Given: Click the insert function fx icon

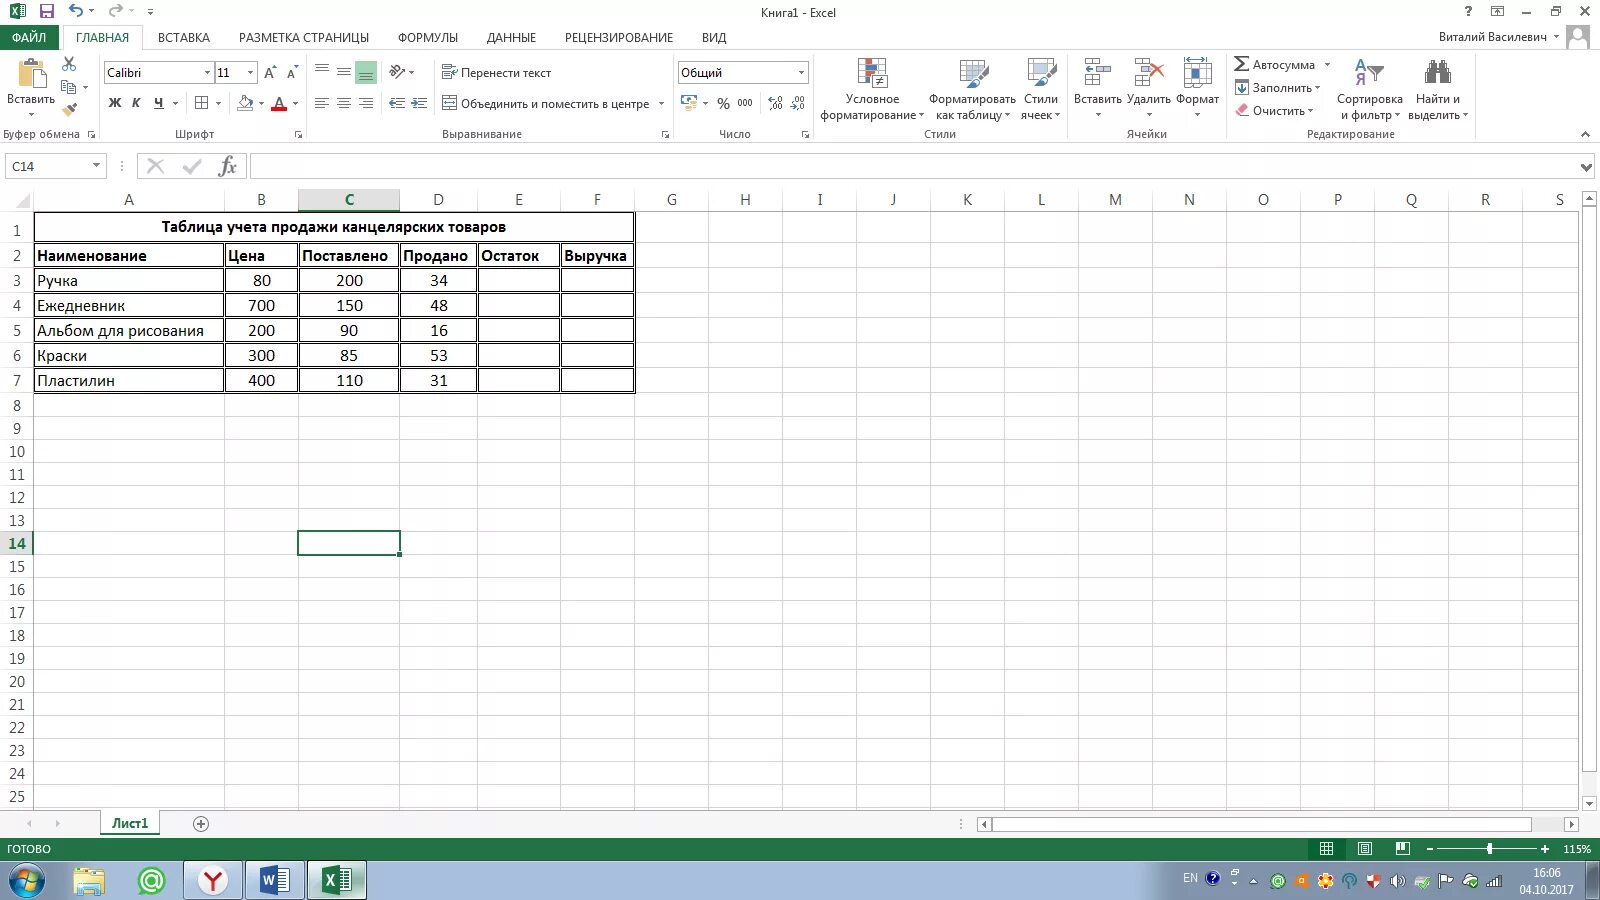Looking at the screenshot, I should [227, 166].
